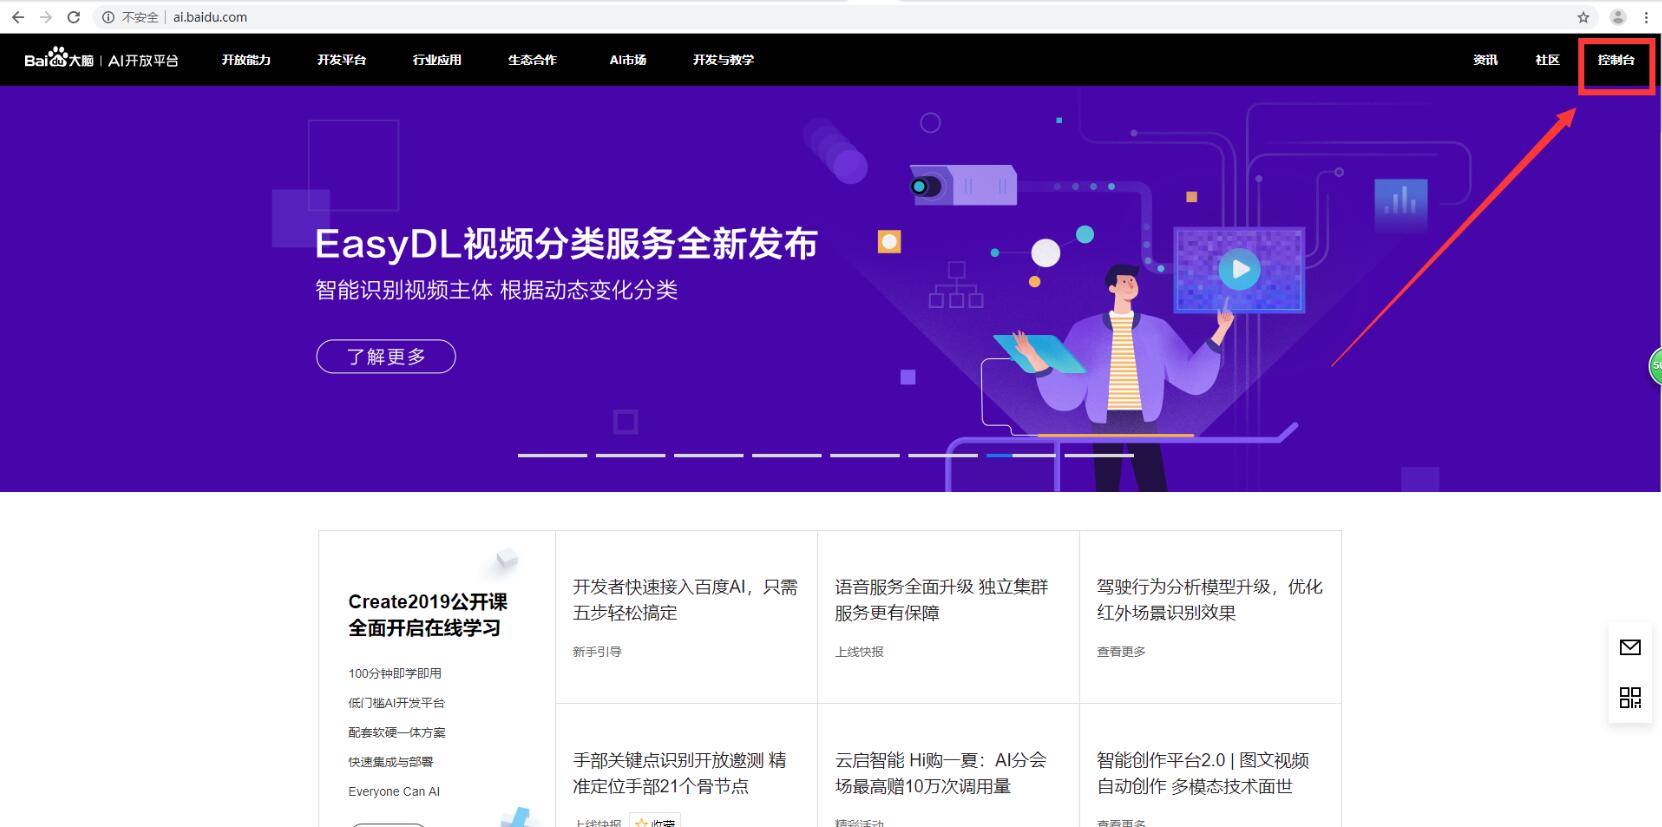Open the 生态合作 navigation menu
Viewport: 1662px width, 827px height.
point(532,60)
